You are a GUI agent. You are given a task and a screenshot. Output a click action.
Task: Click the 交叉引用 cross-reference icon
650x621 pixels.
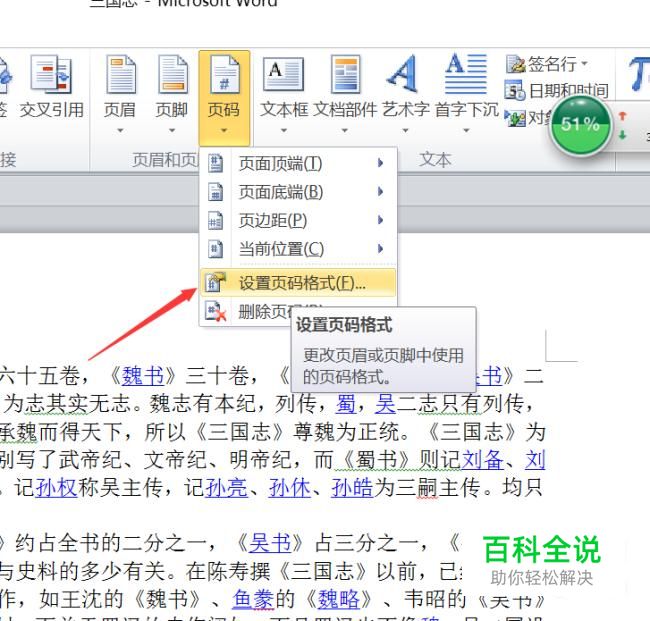tap(51, 74)
